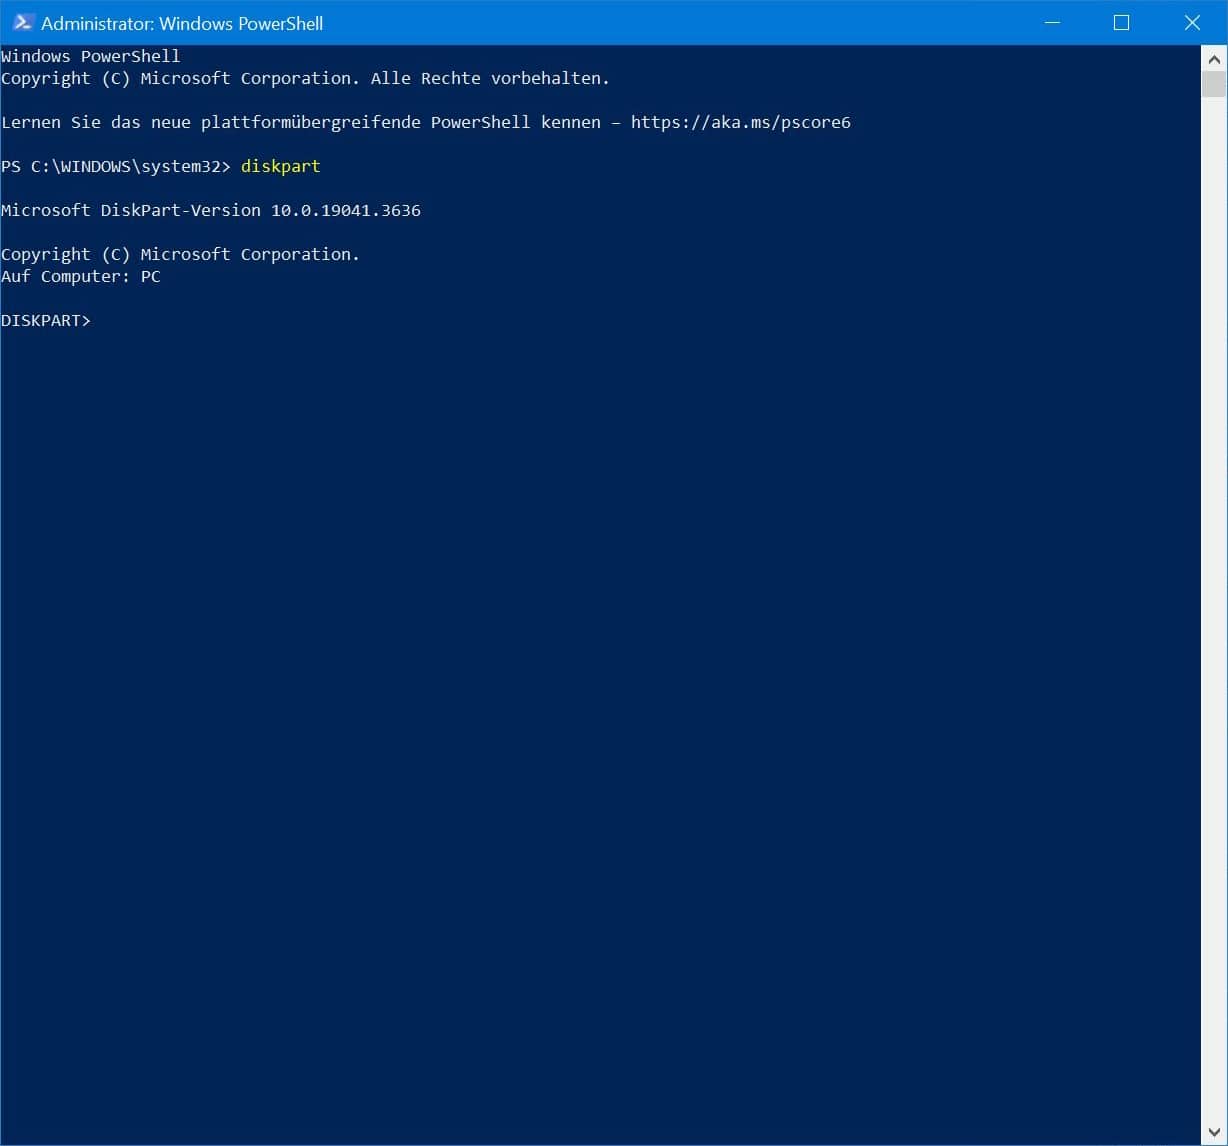This screenshot has height=1146, width=1228.
Task: Open the PowerShell icon system menu
Action: pyautogui.click(x=23, y=22)
